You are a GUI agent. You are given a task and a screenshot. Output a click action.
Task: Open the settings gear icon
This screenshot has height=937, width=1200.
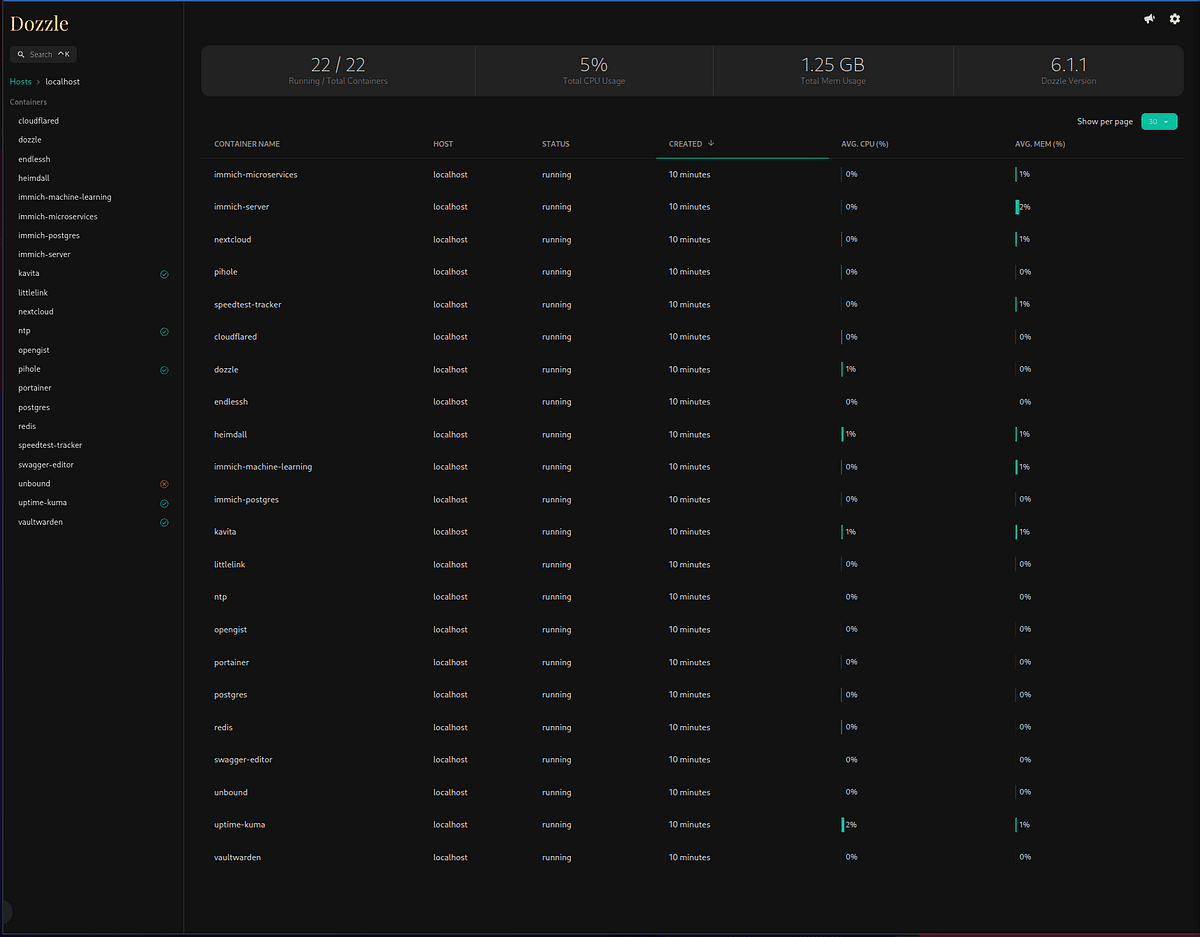point(1175,19)
